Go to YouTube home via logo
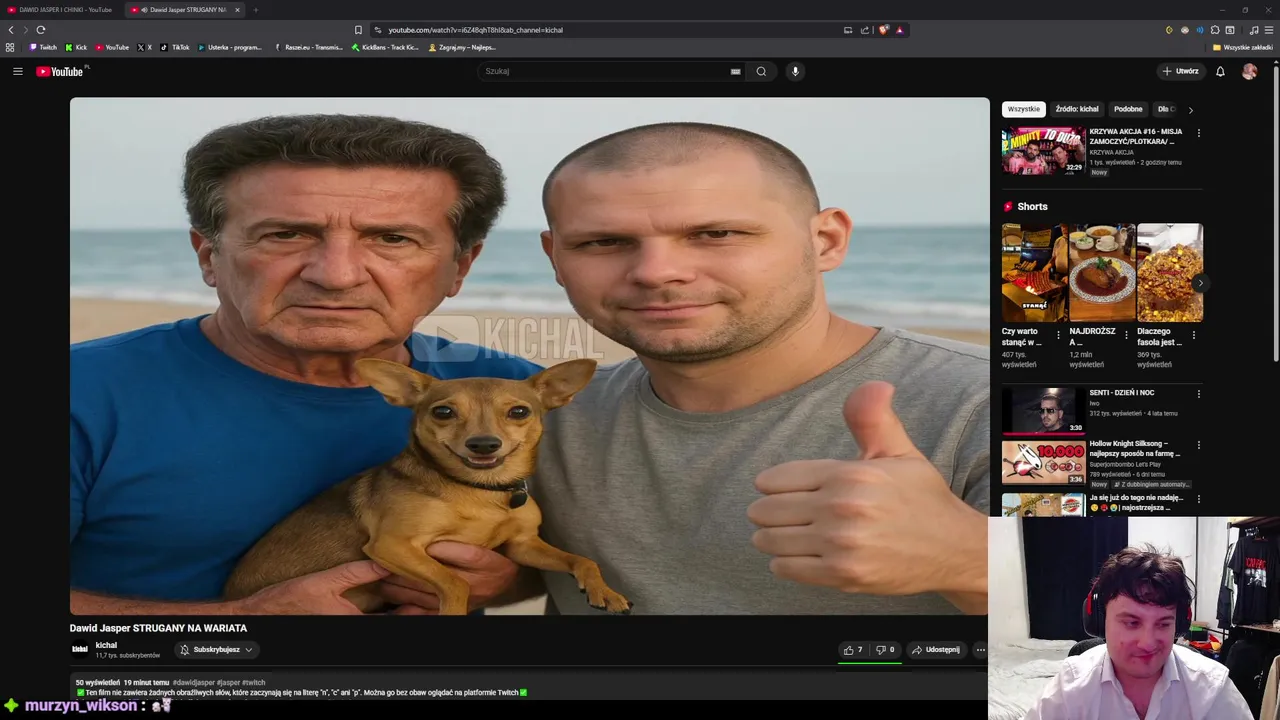This screenshot has width=1280, height=720. coord(62,71)
